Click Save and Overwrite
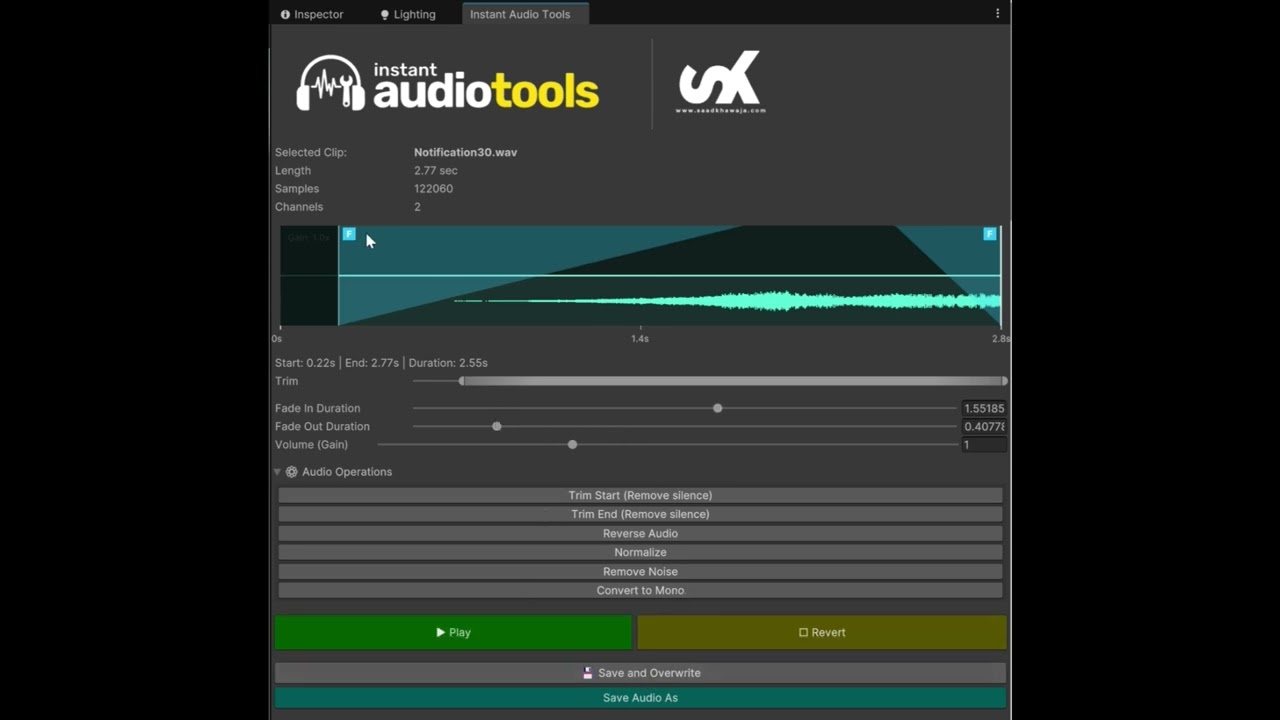Viewport: 1280px width, 720px height. coord(640,673)
